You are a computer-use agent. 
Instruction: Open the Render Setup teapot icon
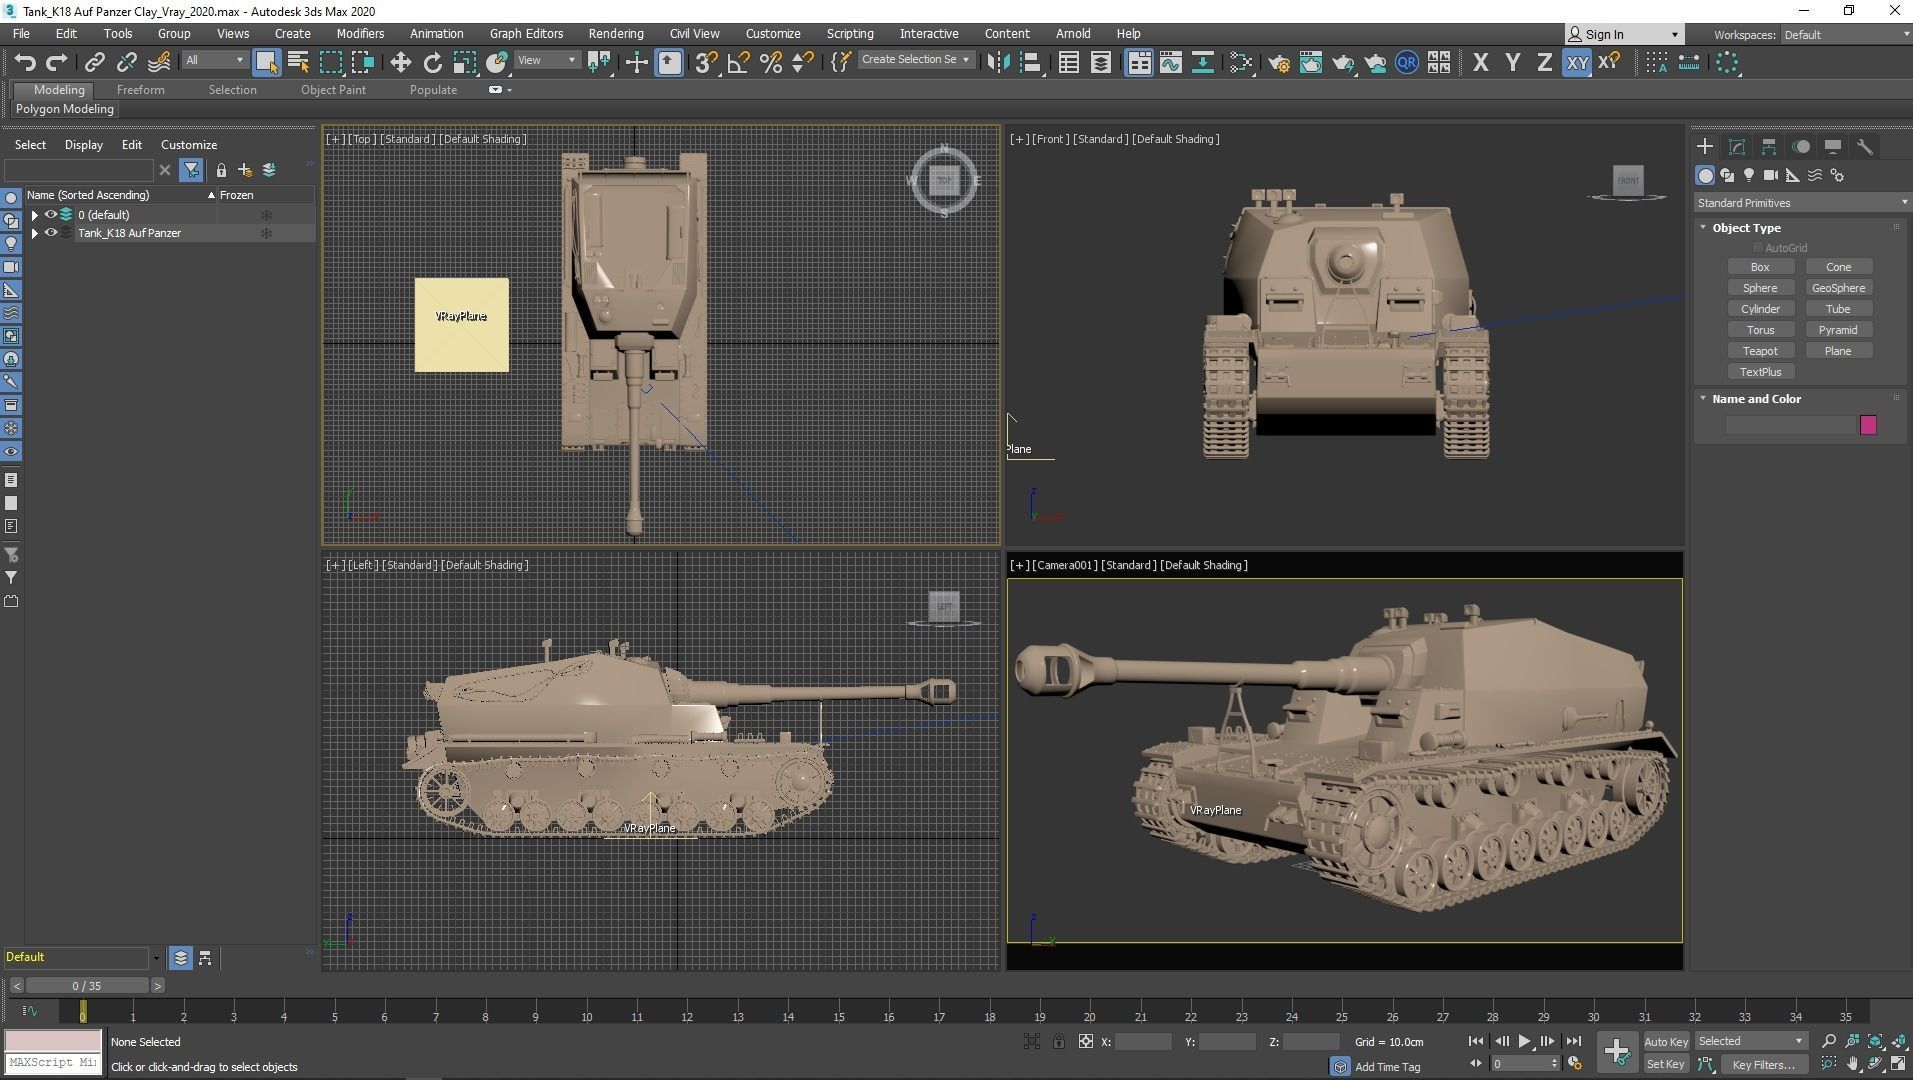[1278, 63]
